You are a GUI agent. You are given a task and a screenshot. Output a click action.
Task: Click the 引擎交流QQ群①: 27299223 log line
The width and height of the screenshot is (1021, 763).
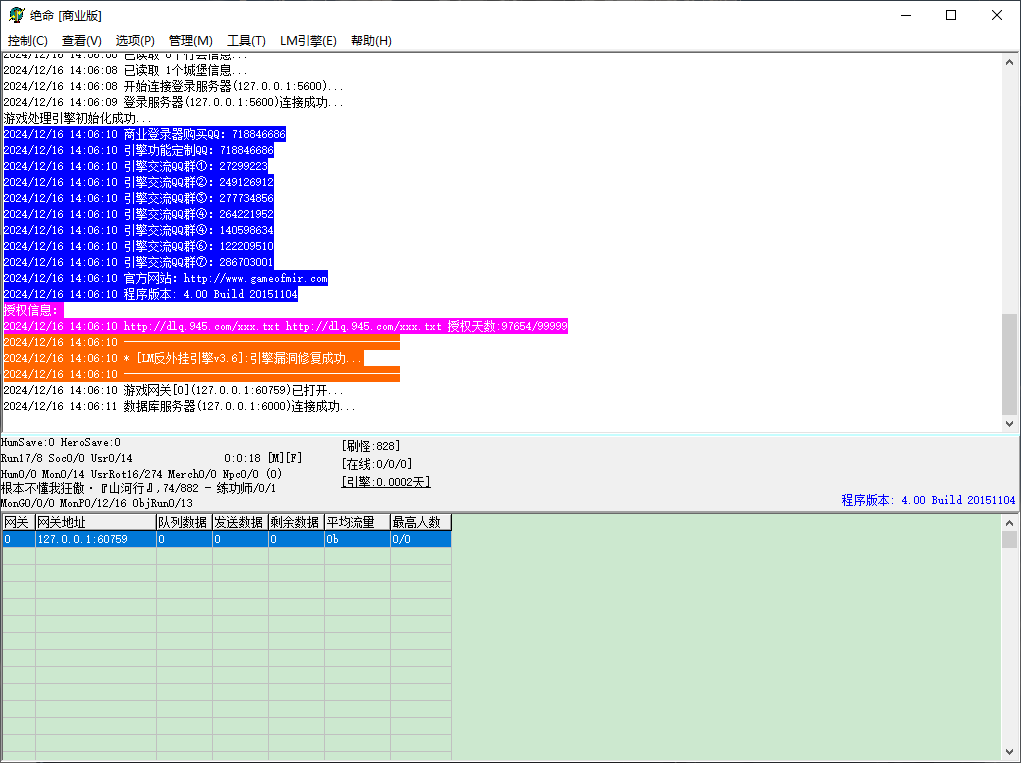(x=136, y=166)
